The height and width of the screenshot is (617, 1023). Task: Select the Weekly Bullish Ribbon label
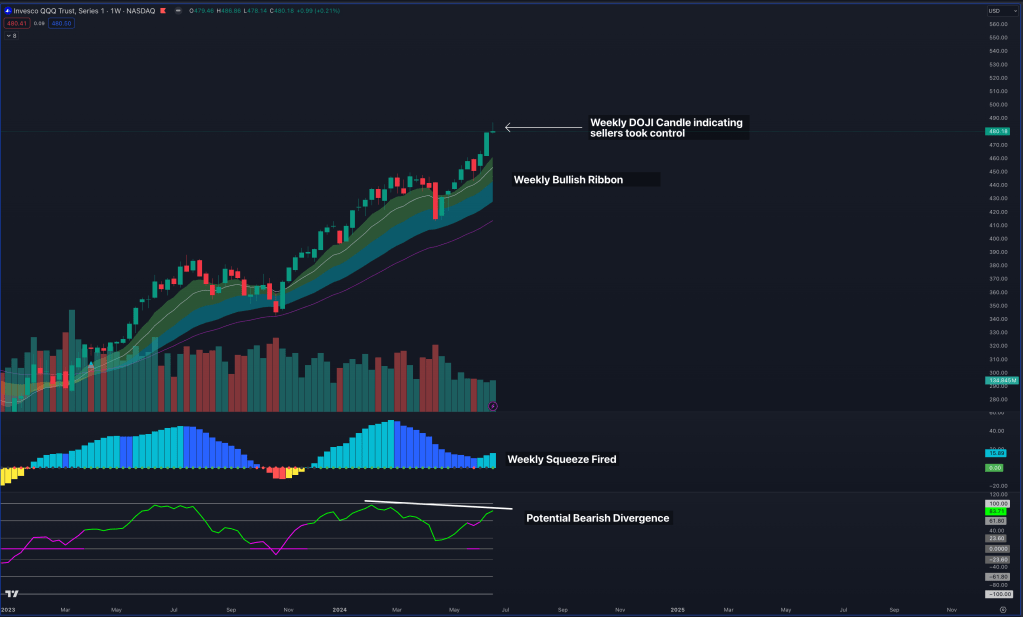[x=568, y=180]
